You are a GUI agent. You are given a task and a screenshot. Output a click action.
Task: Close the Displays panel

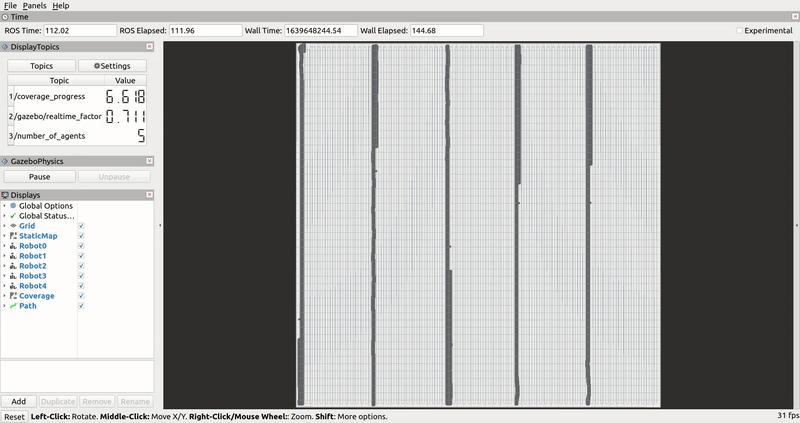pos(149,194)
